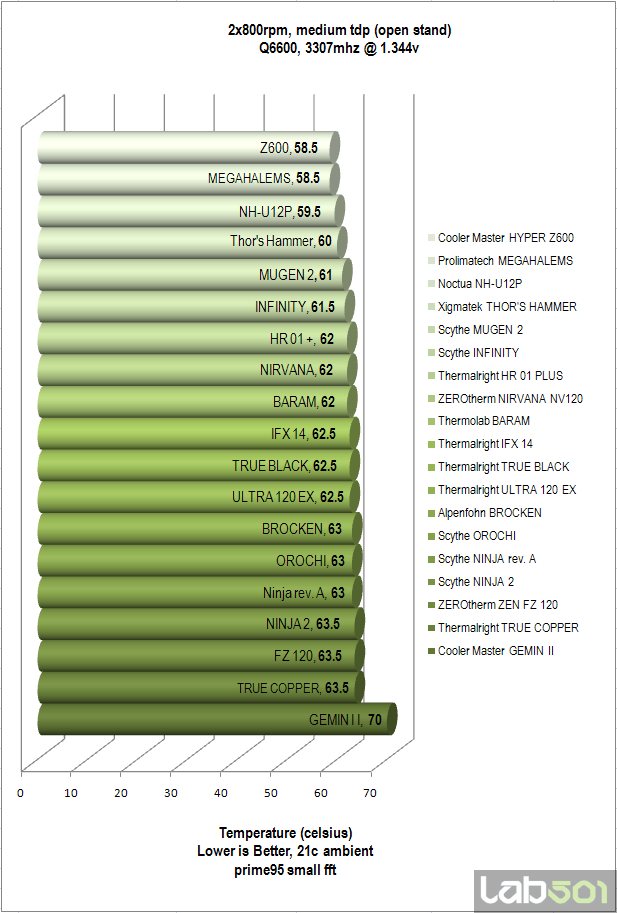The image size is (617, 913).
Task: Click the prime95 small fft caption
Action: coord(285,870)
